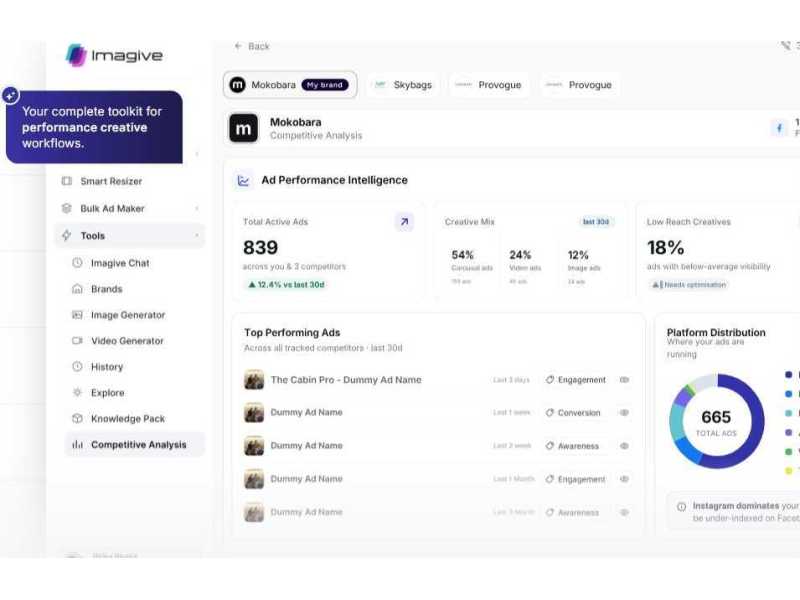Click the 'Needs optimisation' badge
This screenshot has height=600, width=800.
pos(689,285)
